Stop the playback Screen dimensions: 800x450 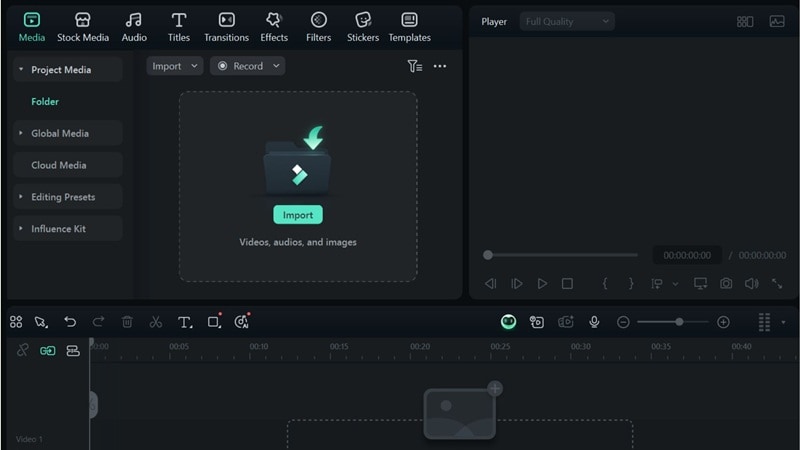coord(567,283)
